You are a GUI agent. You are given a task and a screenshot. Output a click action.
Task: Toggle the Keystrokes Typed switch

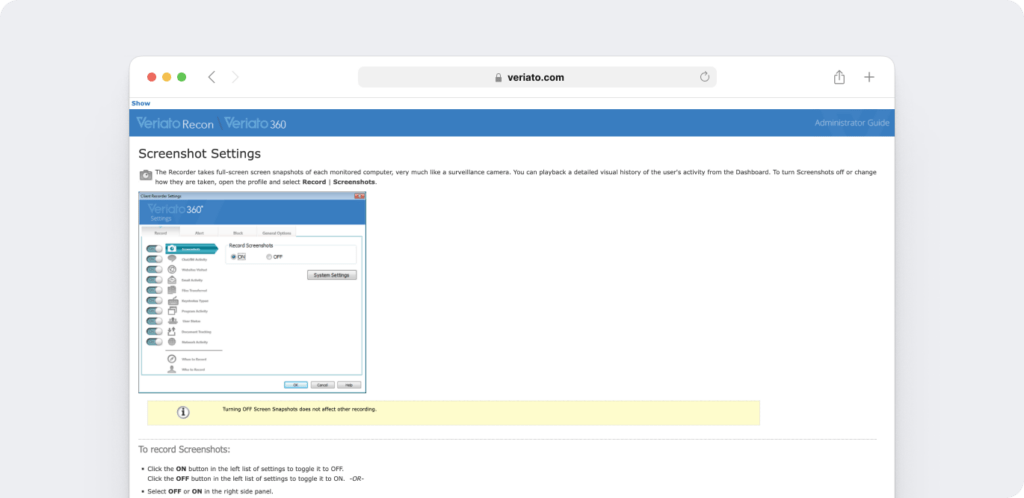(154, 300)
